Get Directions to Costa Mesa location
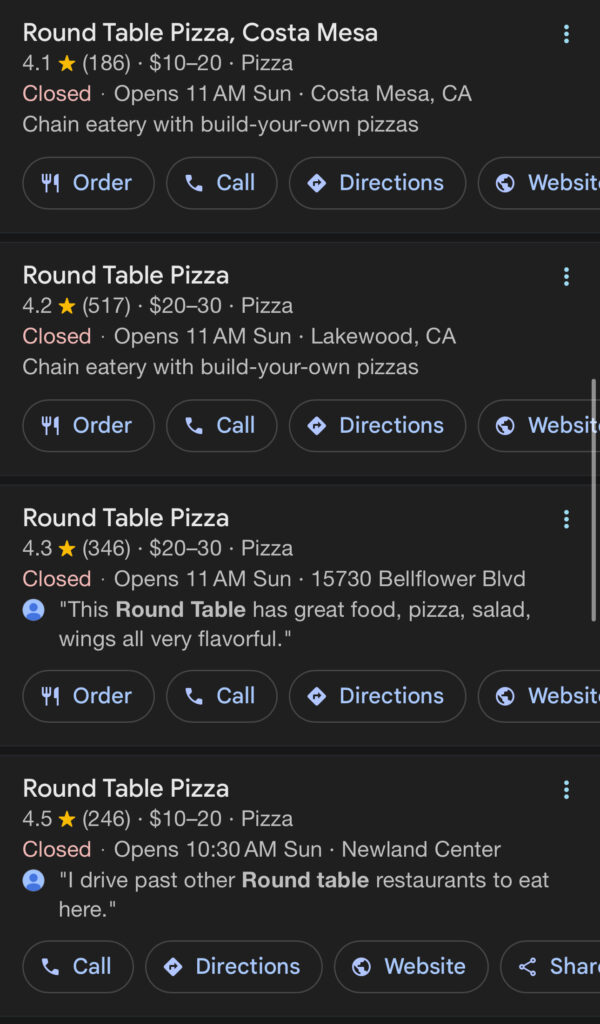 pyautogui.click(x=377, y=183)
